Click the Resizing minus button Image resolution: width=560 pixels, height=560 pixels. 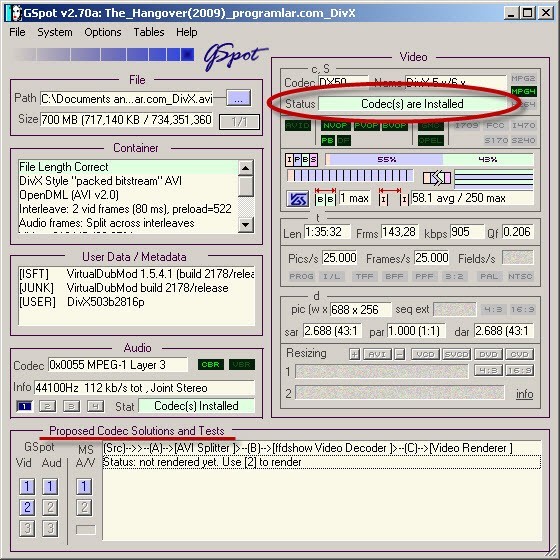pyautogui.click(x=400, y=354)
